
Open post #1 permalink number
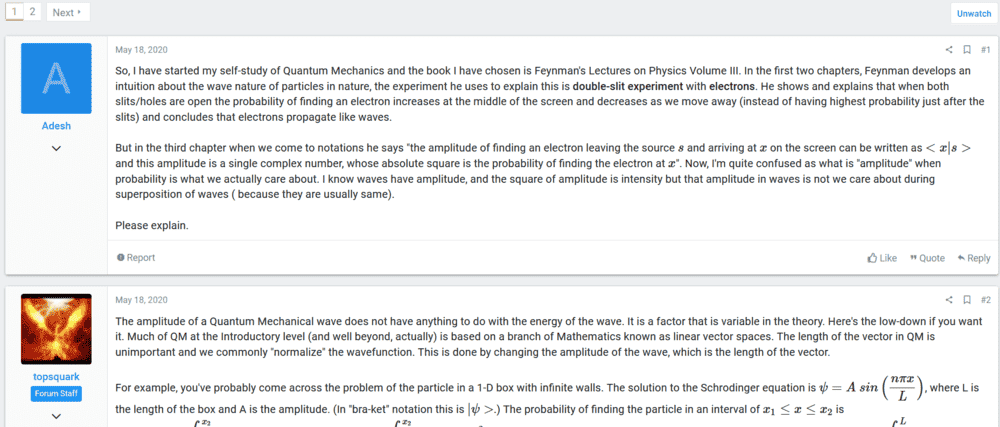(x=985, y=49)
